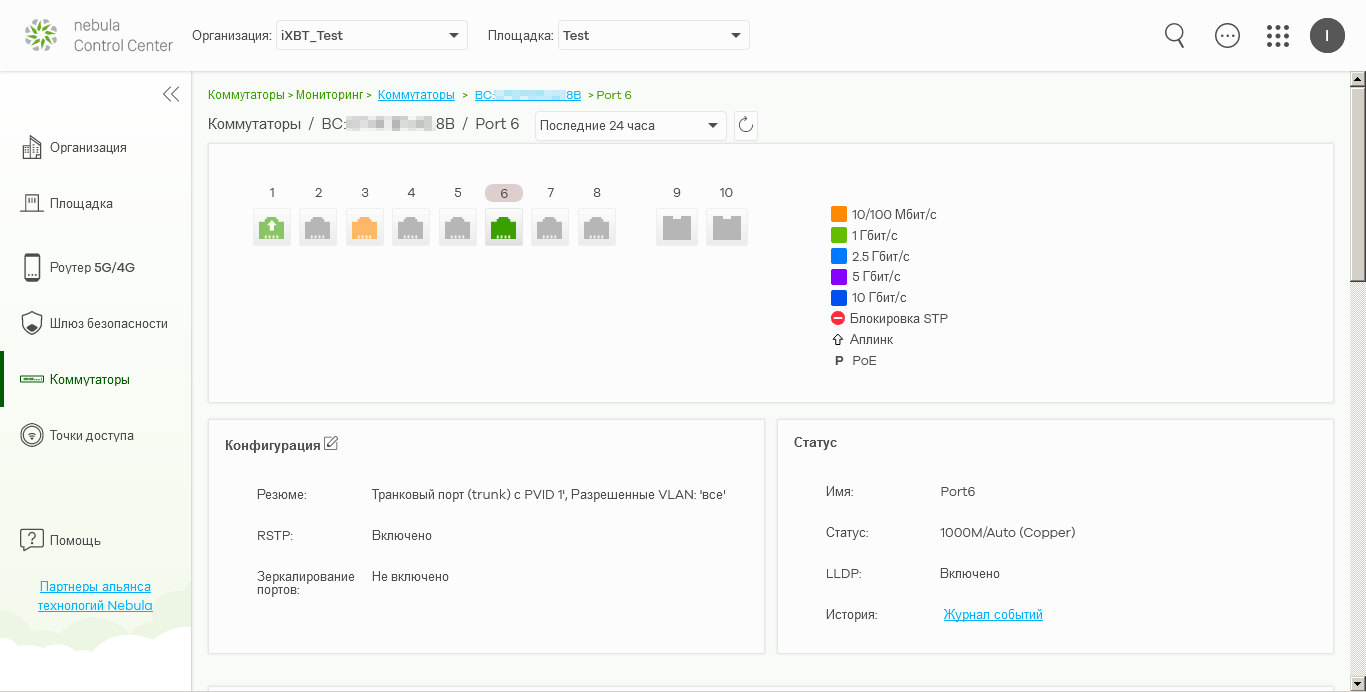Image resolution: width=1366 pixels, height=692 pixels.
Task: Click the blue 2.5 Гбит/с legend swatch
Action: [x=839, y=256]
